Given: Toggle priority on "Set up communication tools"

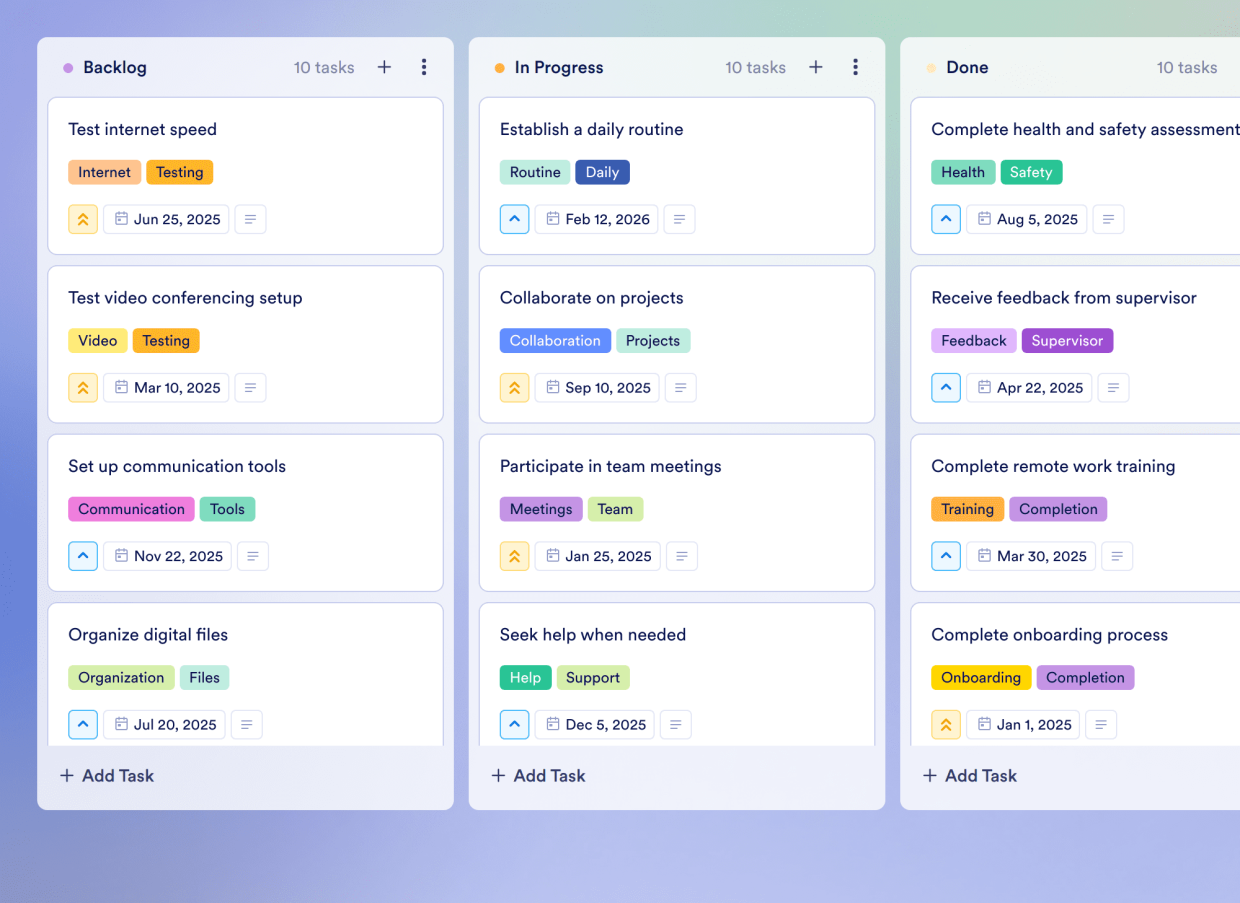Looking at the screenshot, I should tap(83, 556).
